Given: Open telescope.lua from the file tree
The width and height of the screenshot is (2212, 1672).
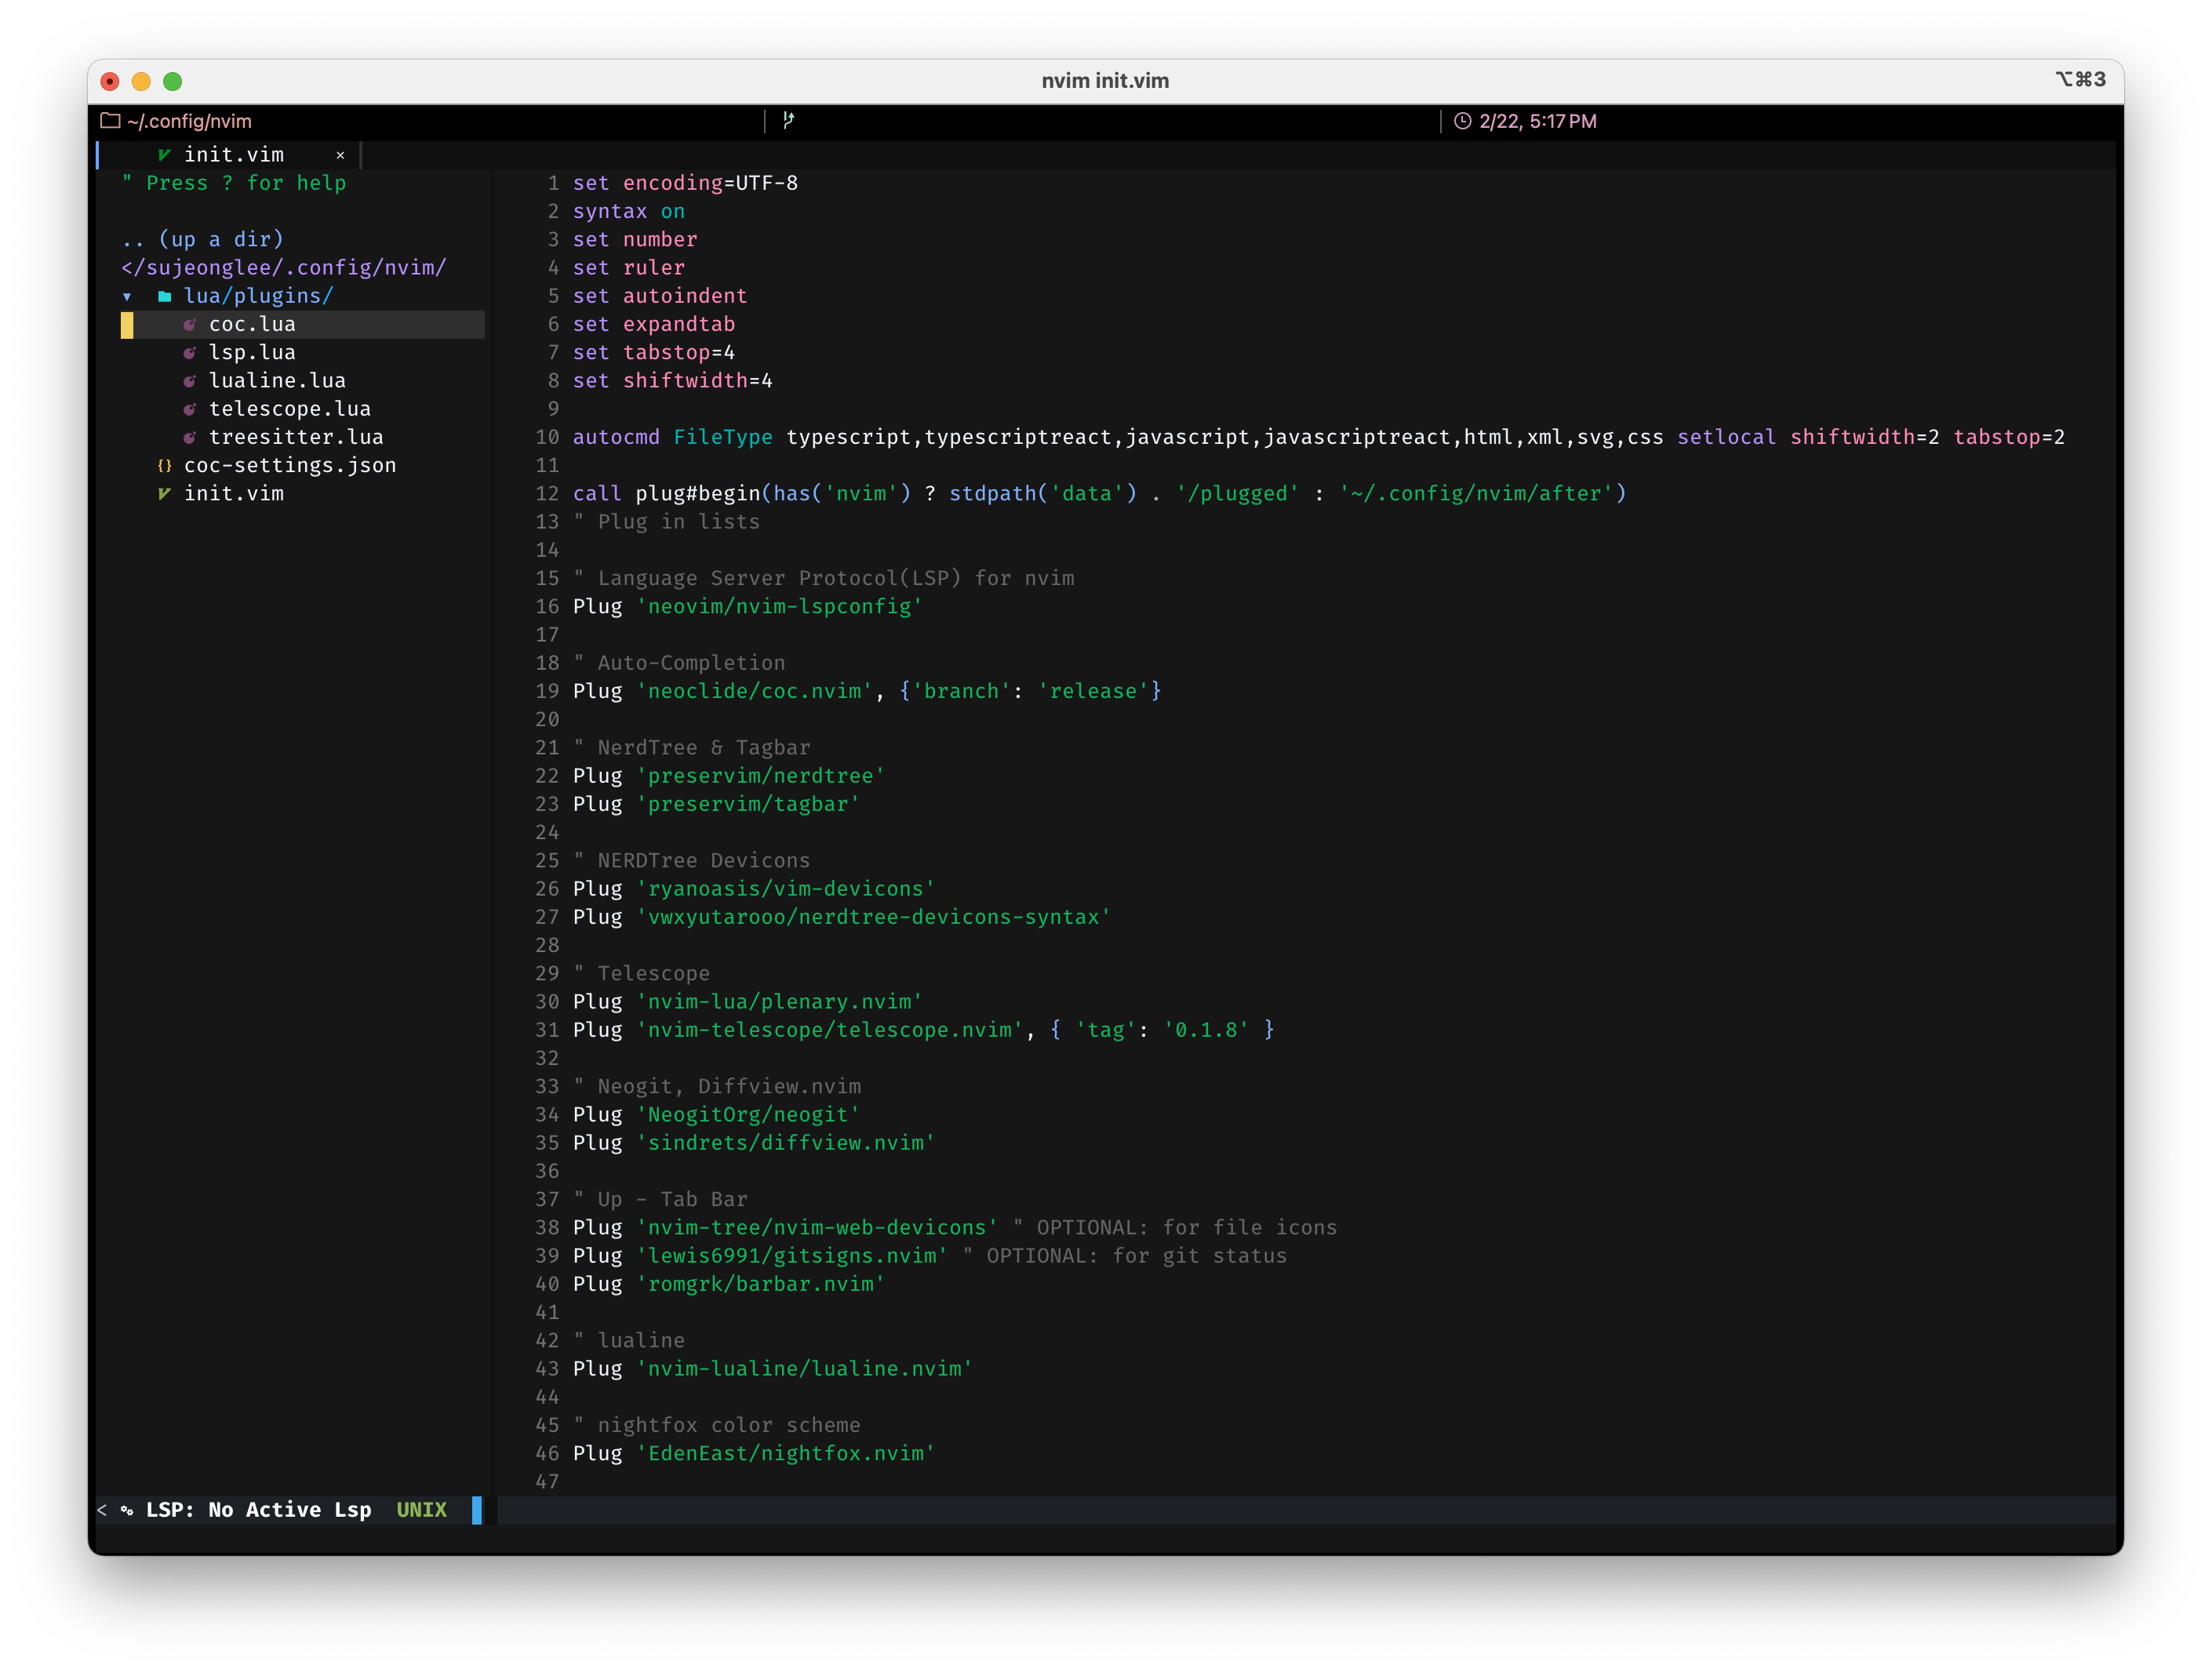Looking at the screenshot, I should pyautogui.click(x=289, y=408).
